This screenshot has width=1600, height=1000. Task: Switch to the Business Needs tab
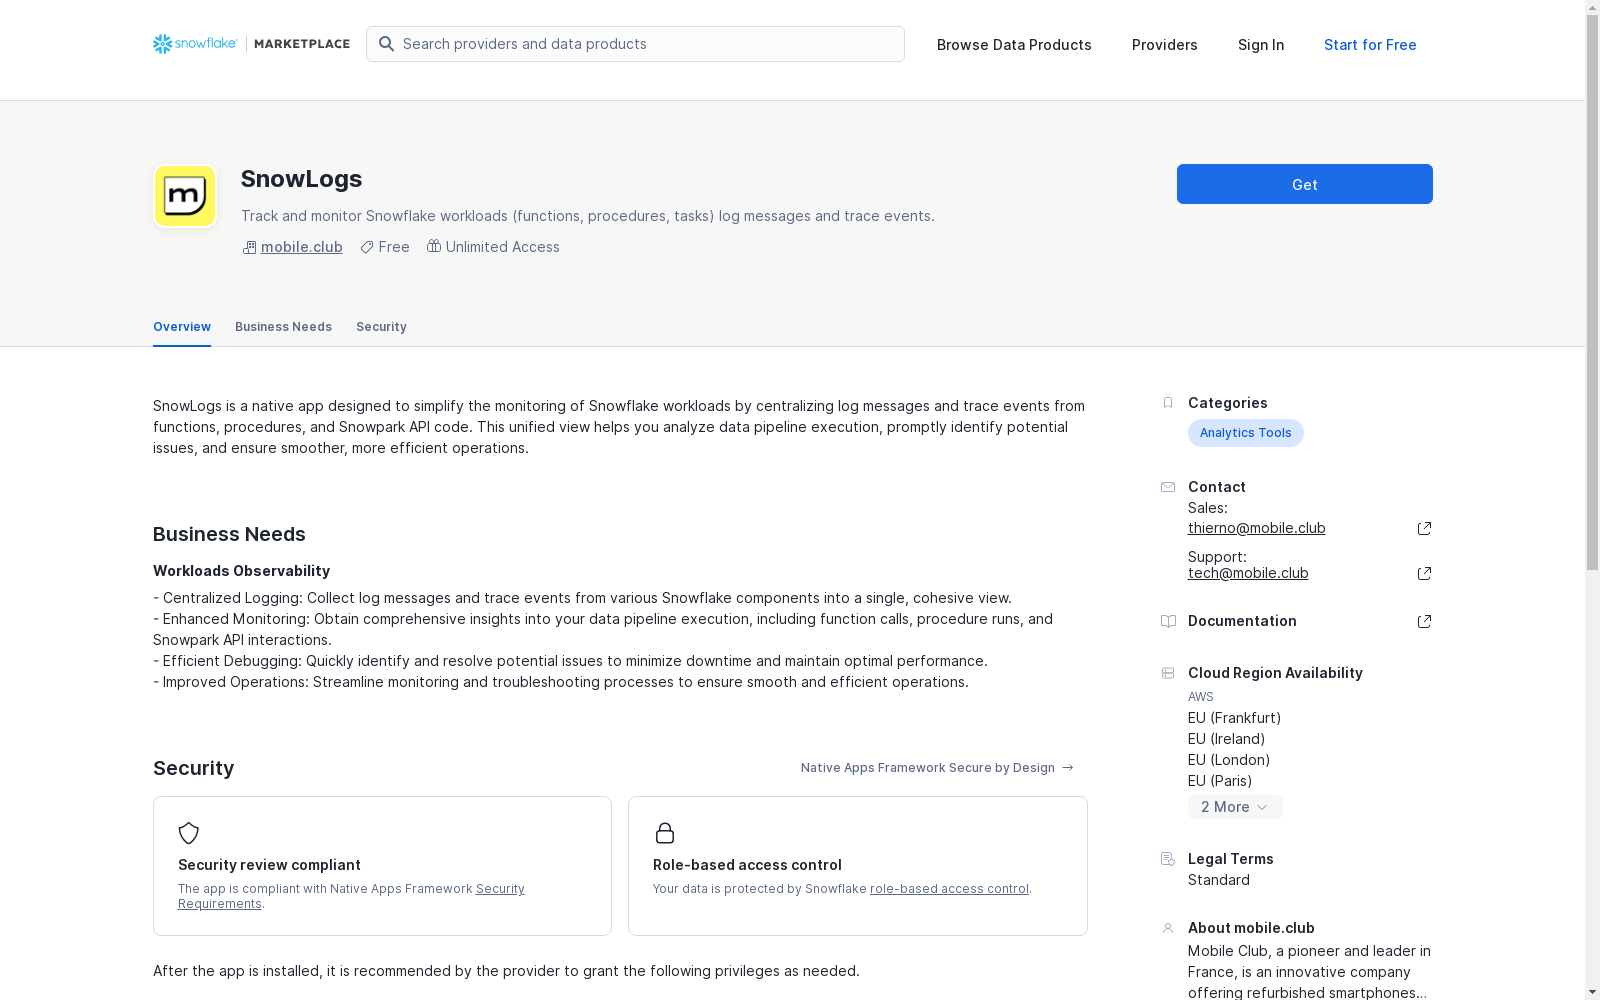(283, 327)
